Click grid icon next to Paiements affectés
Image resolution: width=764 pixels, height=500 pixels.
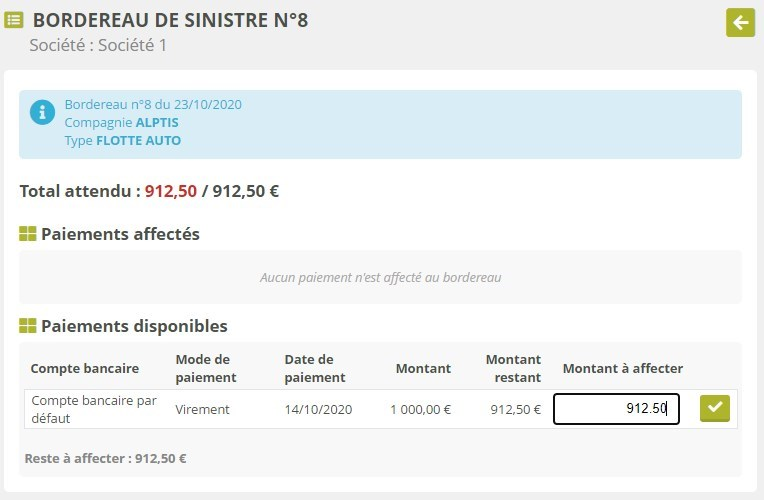tap(28, 234)
